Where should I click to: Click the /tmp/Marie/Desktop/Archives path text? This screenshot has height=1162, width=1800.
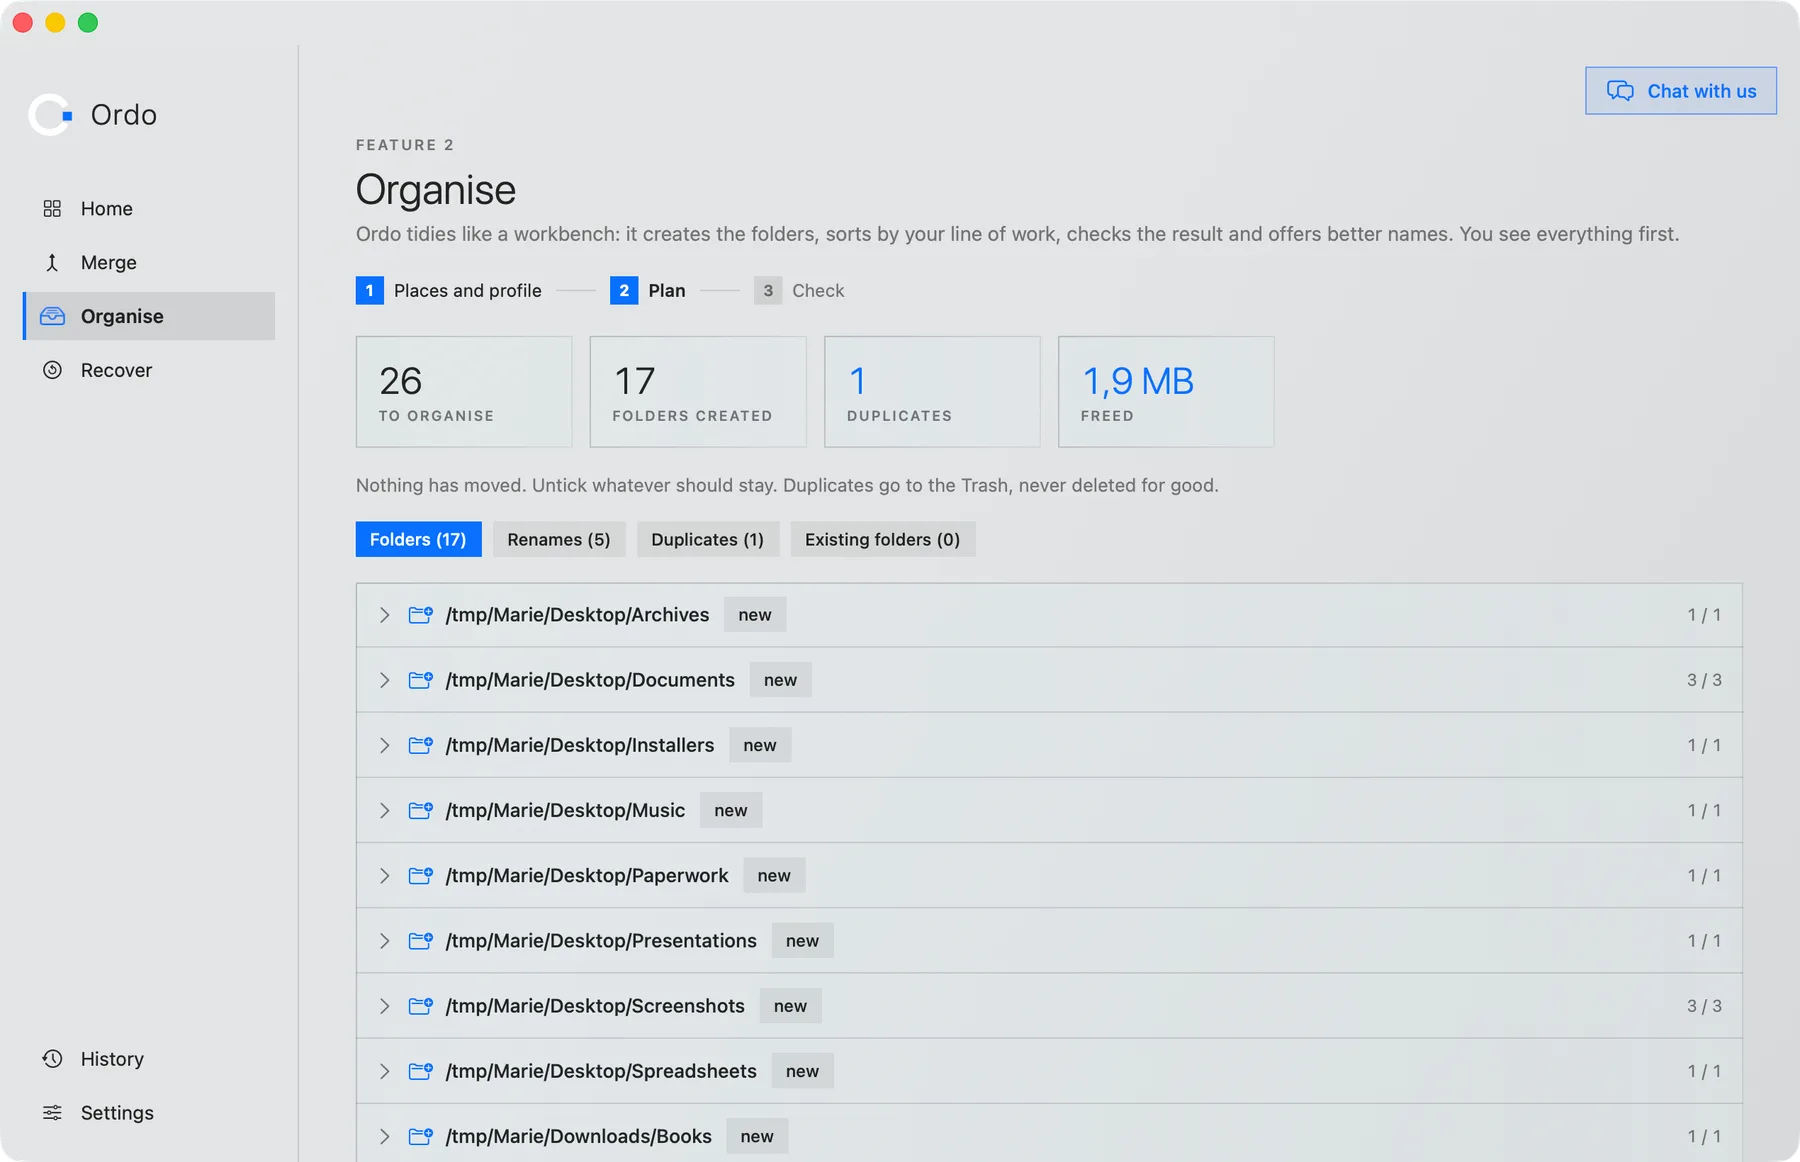577,615
